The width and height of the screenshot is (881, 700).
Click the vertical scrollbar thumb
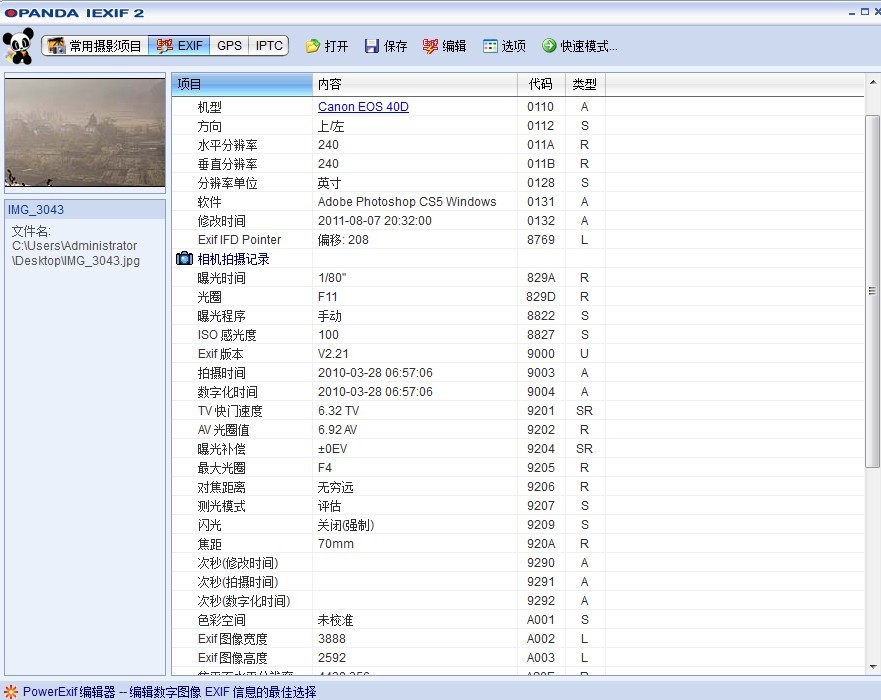[x=872, y=290]
